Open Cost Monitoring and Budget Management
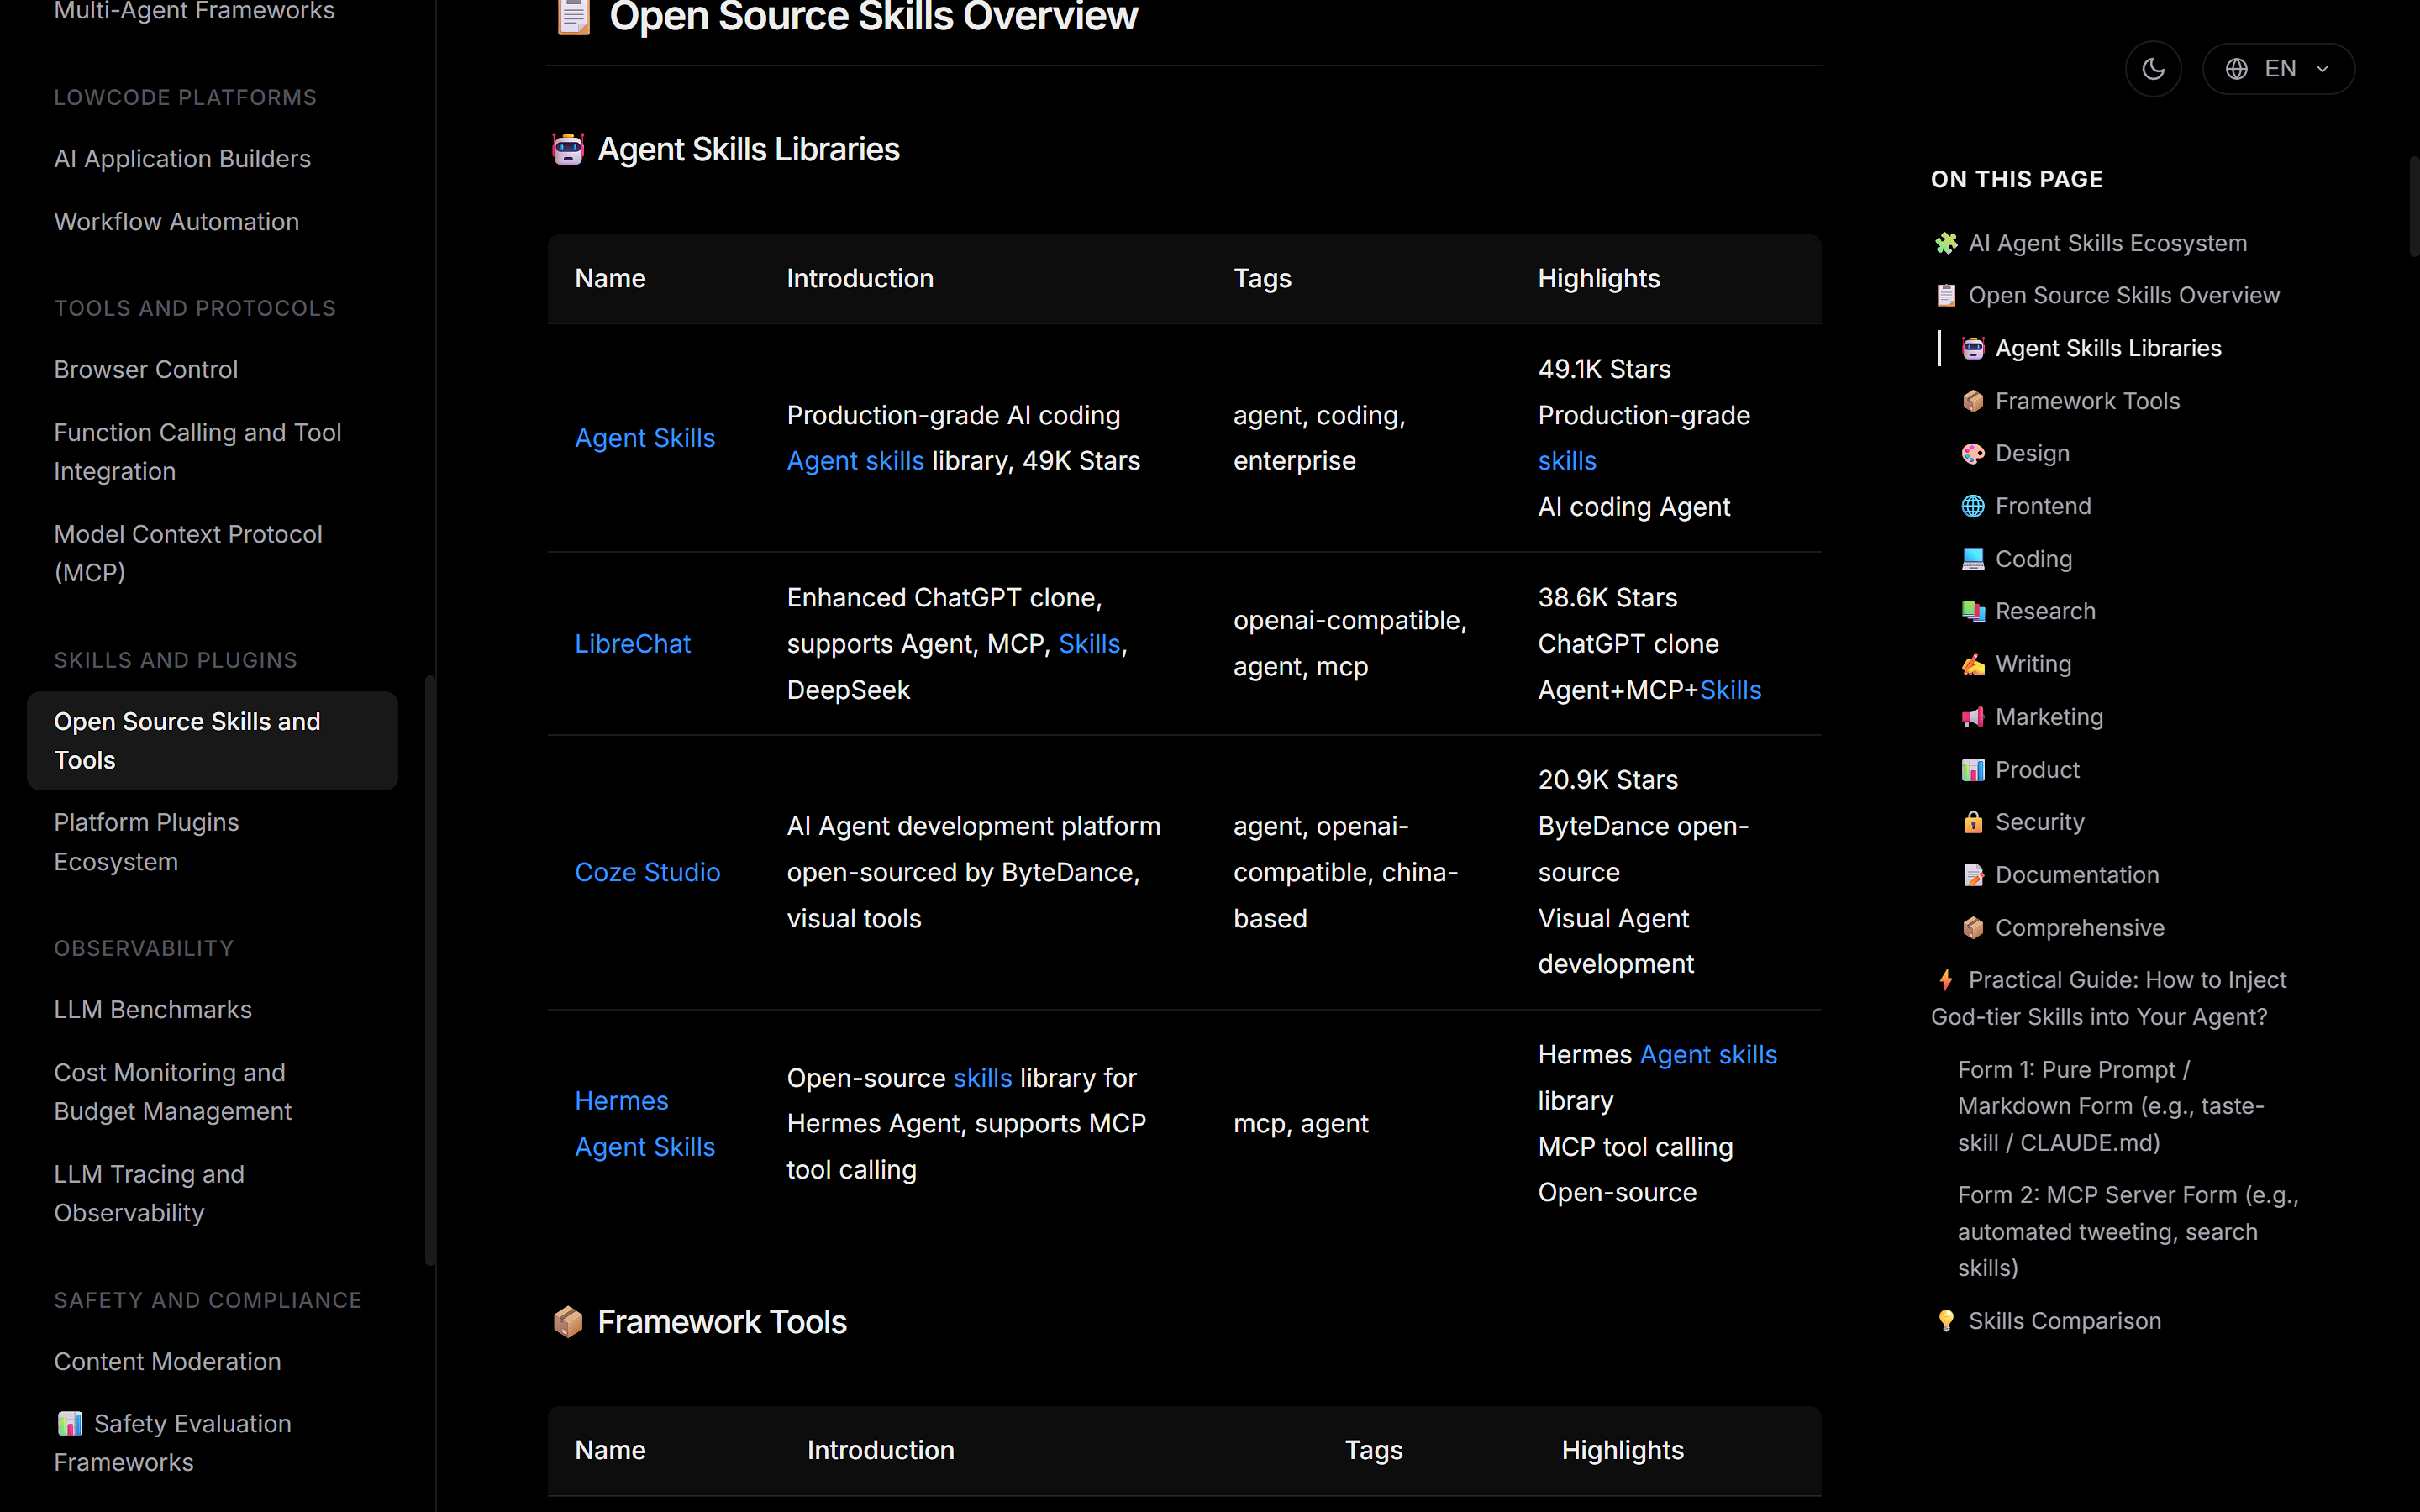 [173, 1092]
